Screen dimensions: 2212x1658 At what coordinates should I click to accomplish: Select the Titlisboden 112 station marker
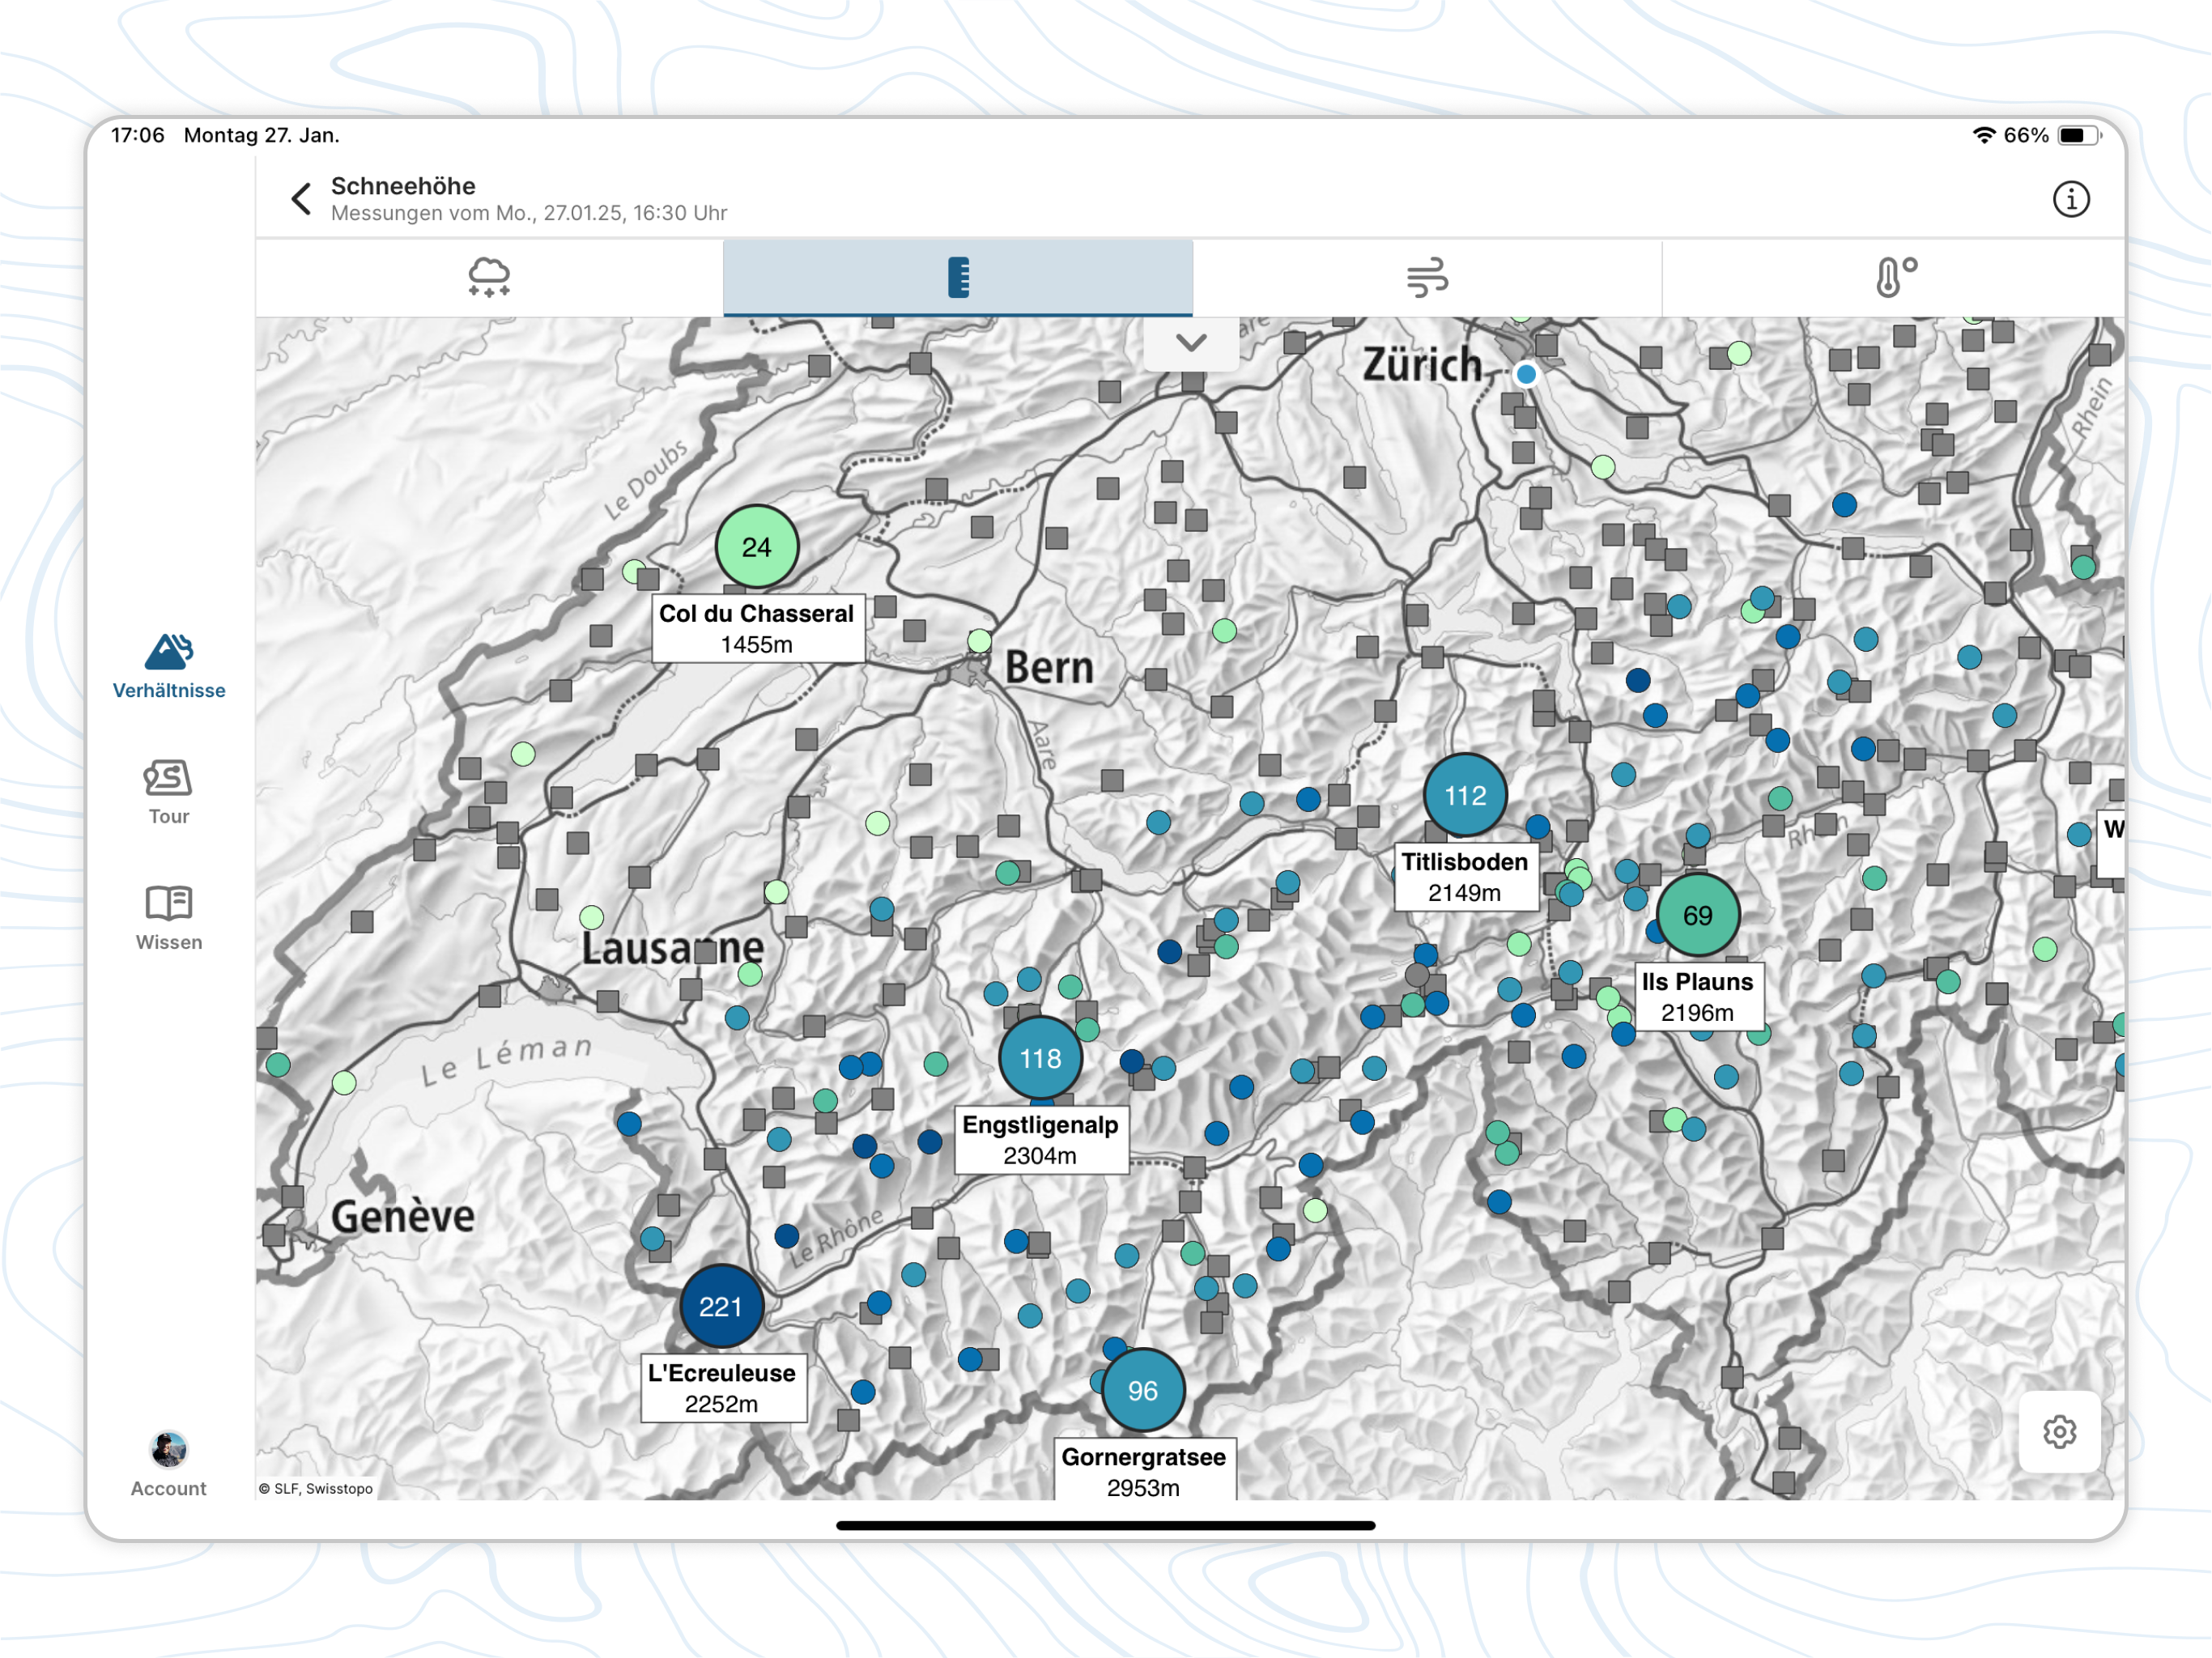click(1464, 795)
